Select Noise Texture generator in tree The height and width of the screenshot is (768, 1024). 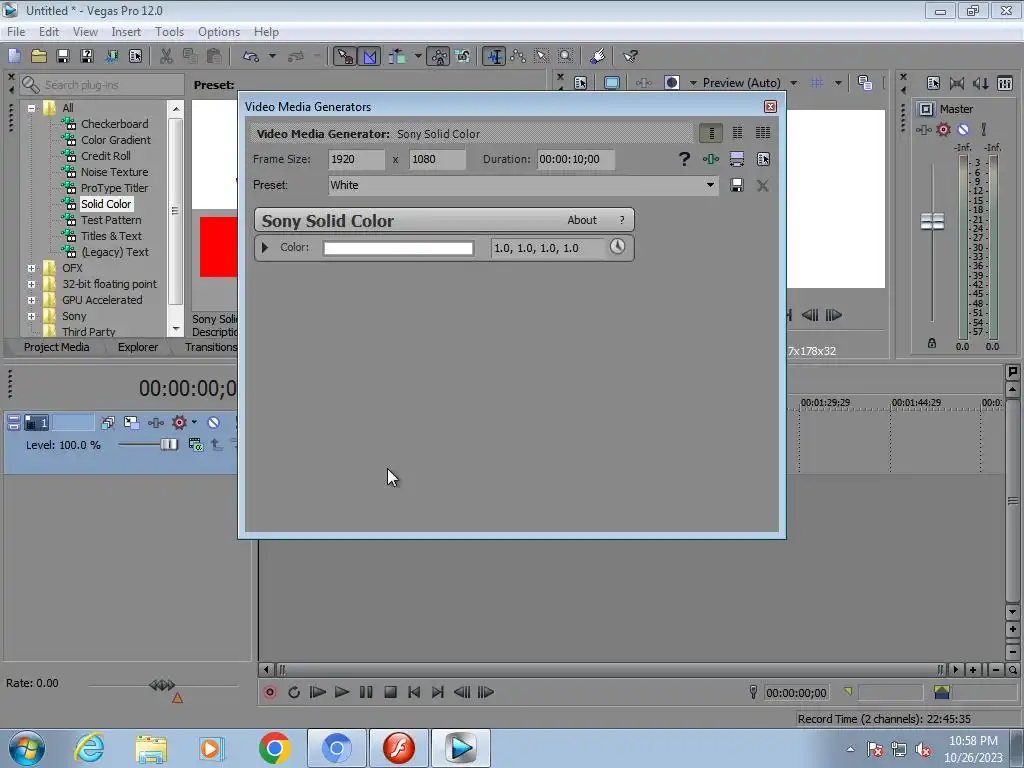click(114, 172)
